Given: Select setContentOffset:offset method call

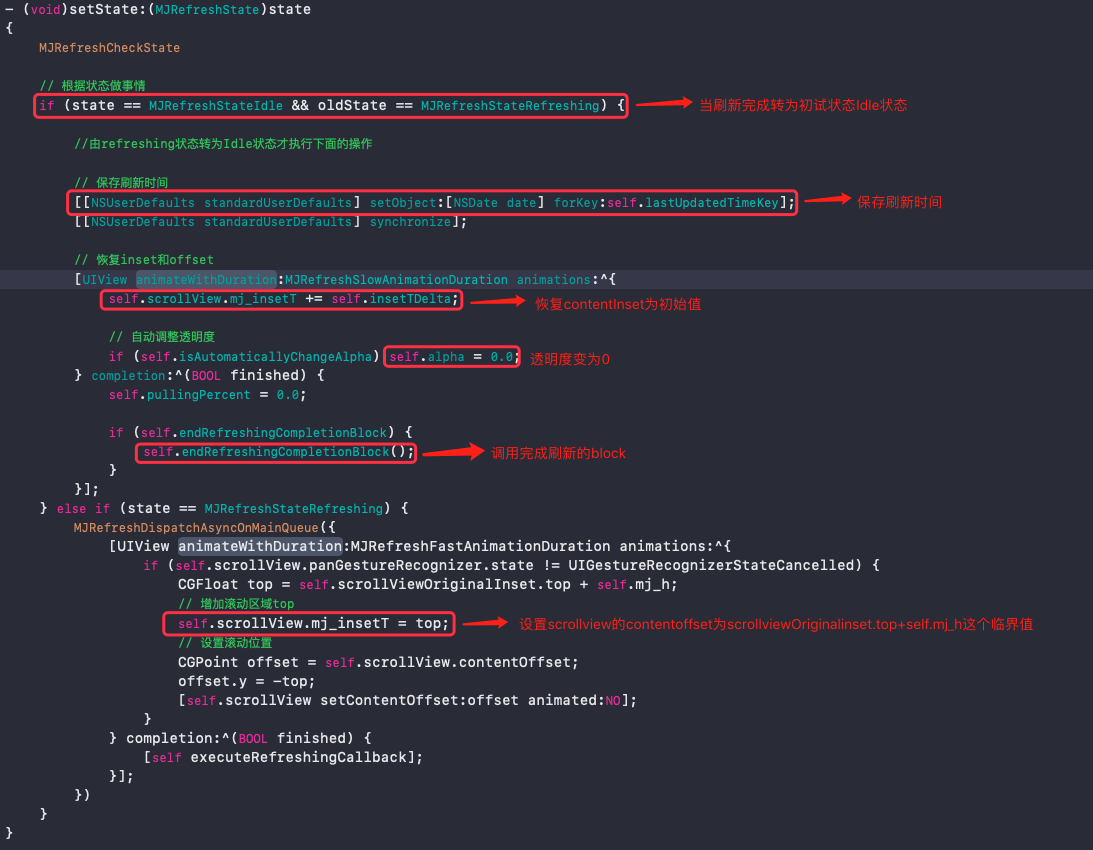Looking at the screenshot, I should [420, 700].
